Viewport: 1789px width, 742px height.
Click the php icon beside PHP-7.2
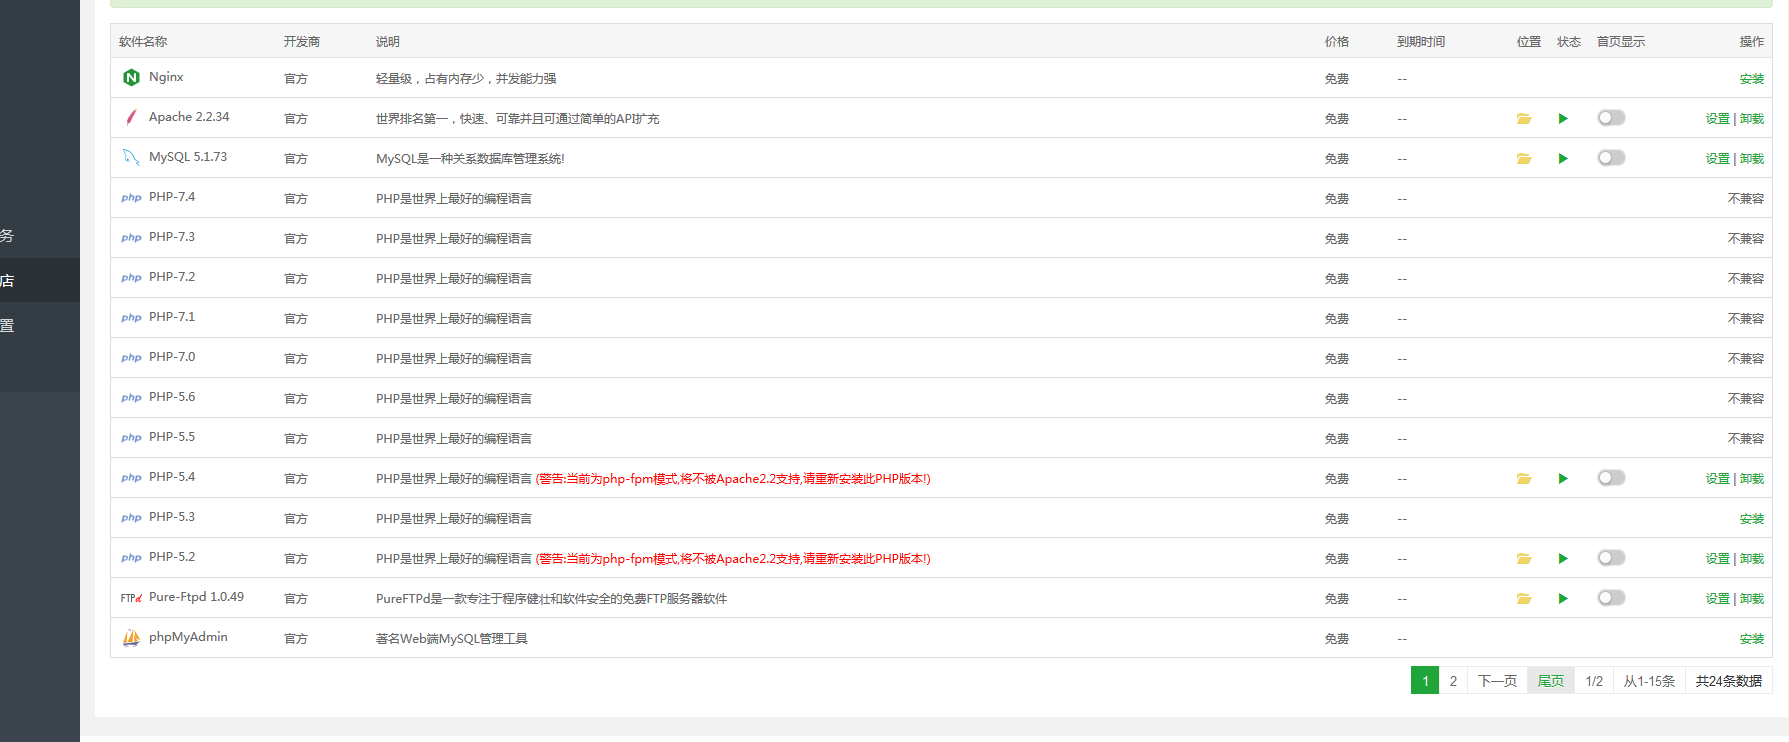point(131,278)
